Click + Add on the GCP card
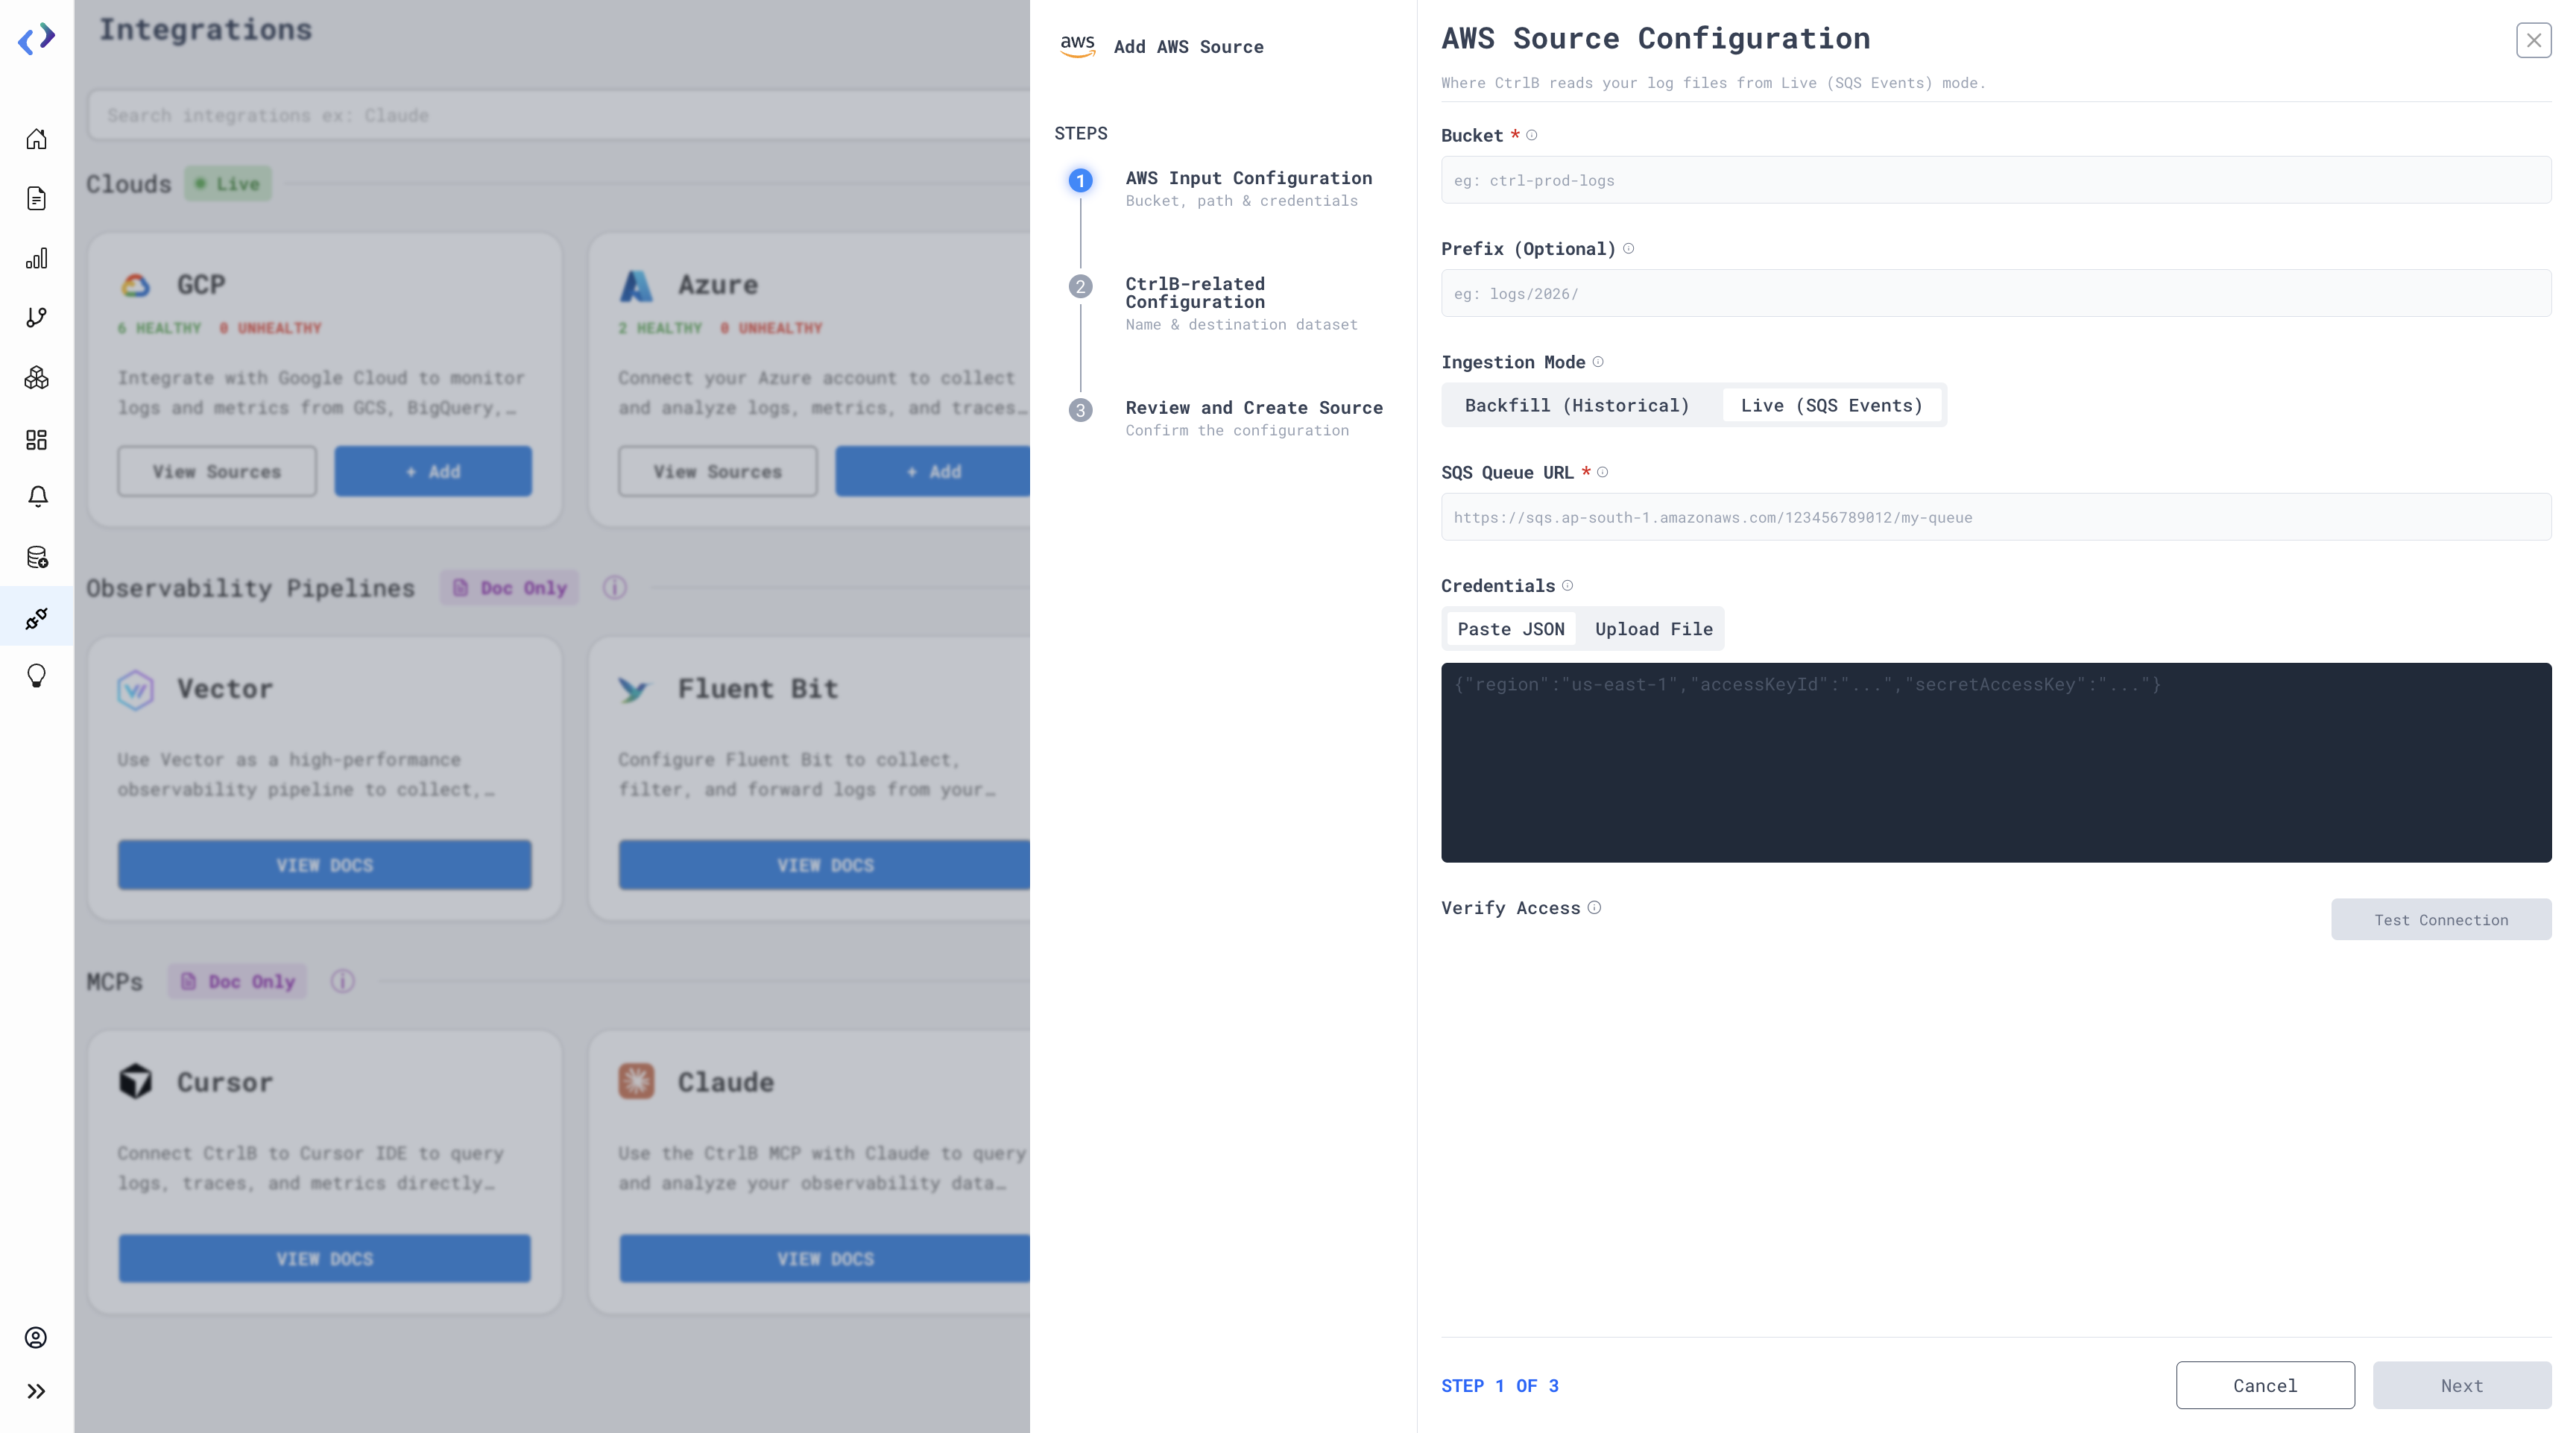The width and height of the screenshot is (2576, 1433). [433, 471]
